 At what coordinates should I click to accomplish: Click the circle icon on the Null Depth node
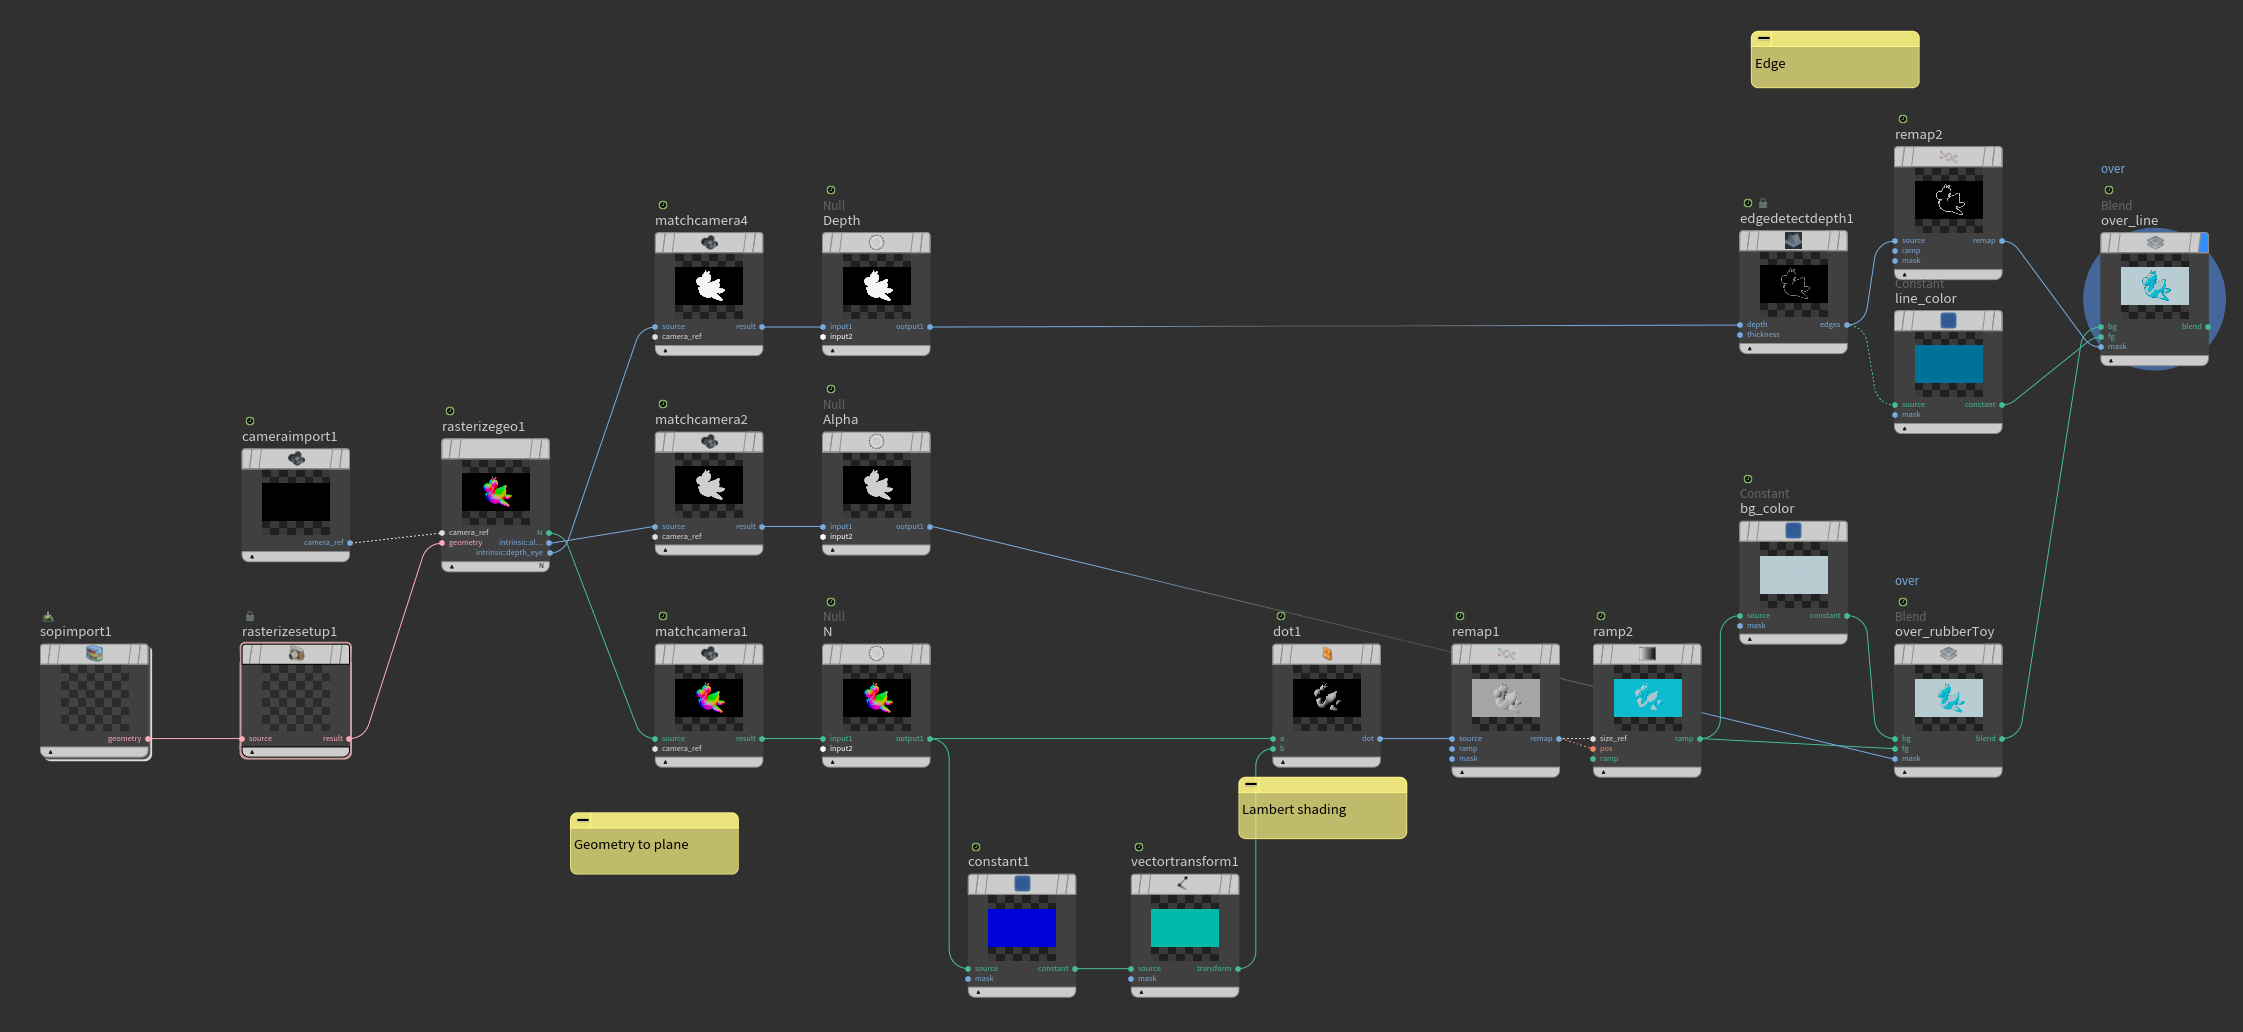875,242
